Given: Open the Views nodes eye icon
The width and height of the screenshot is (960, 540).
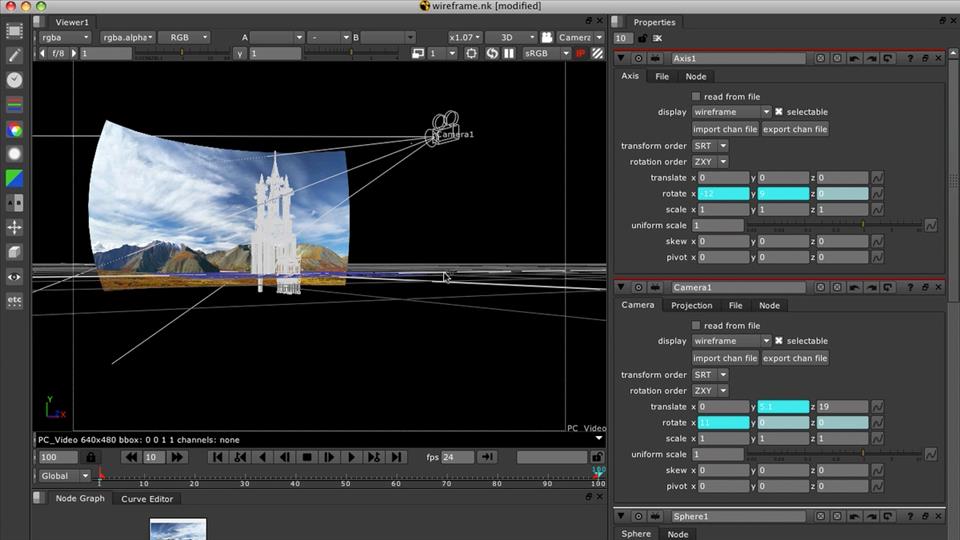Looking at the screenshot, I should coord(14,277).
